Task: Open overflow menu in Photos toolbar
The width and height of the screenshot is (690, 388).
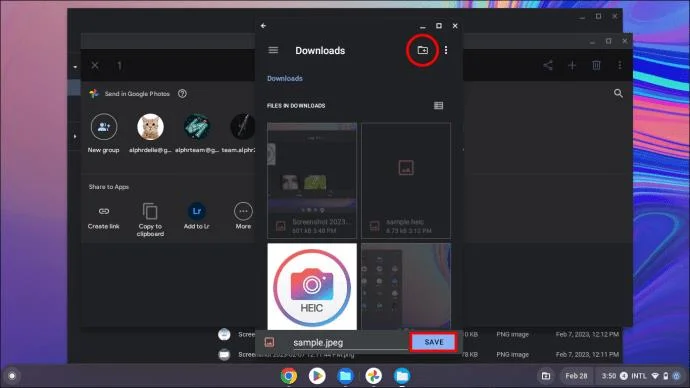Action: coord(620,66)
